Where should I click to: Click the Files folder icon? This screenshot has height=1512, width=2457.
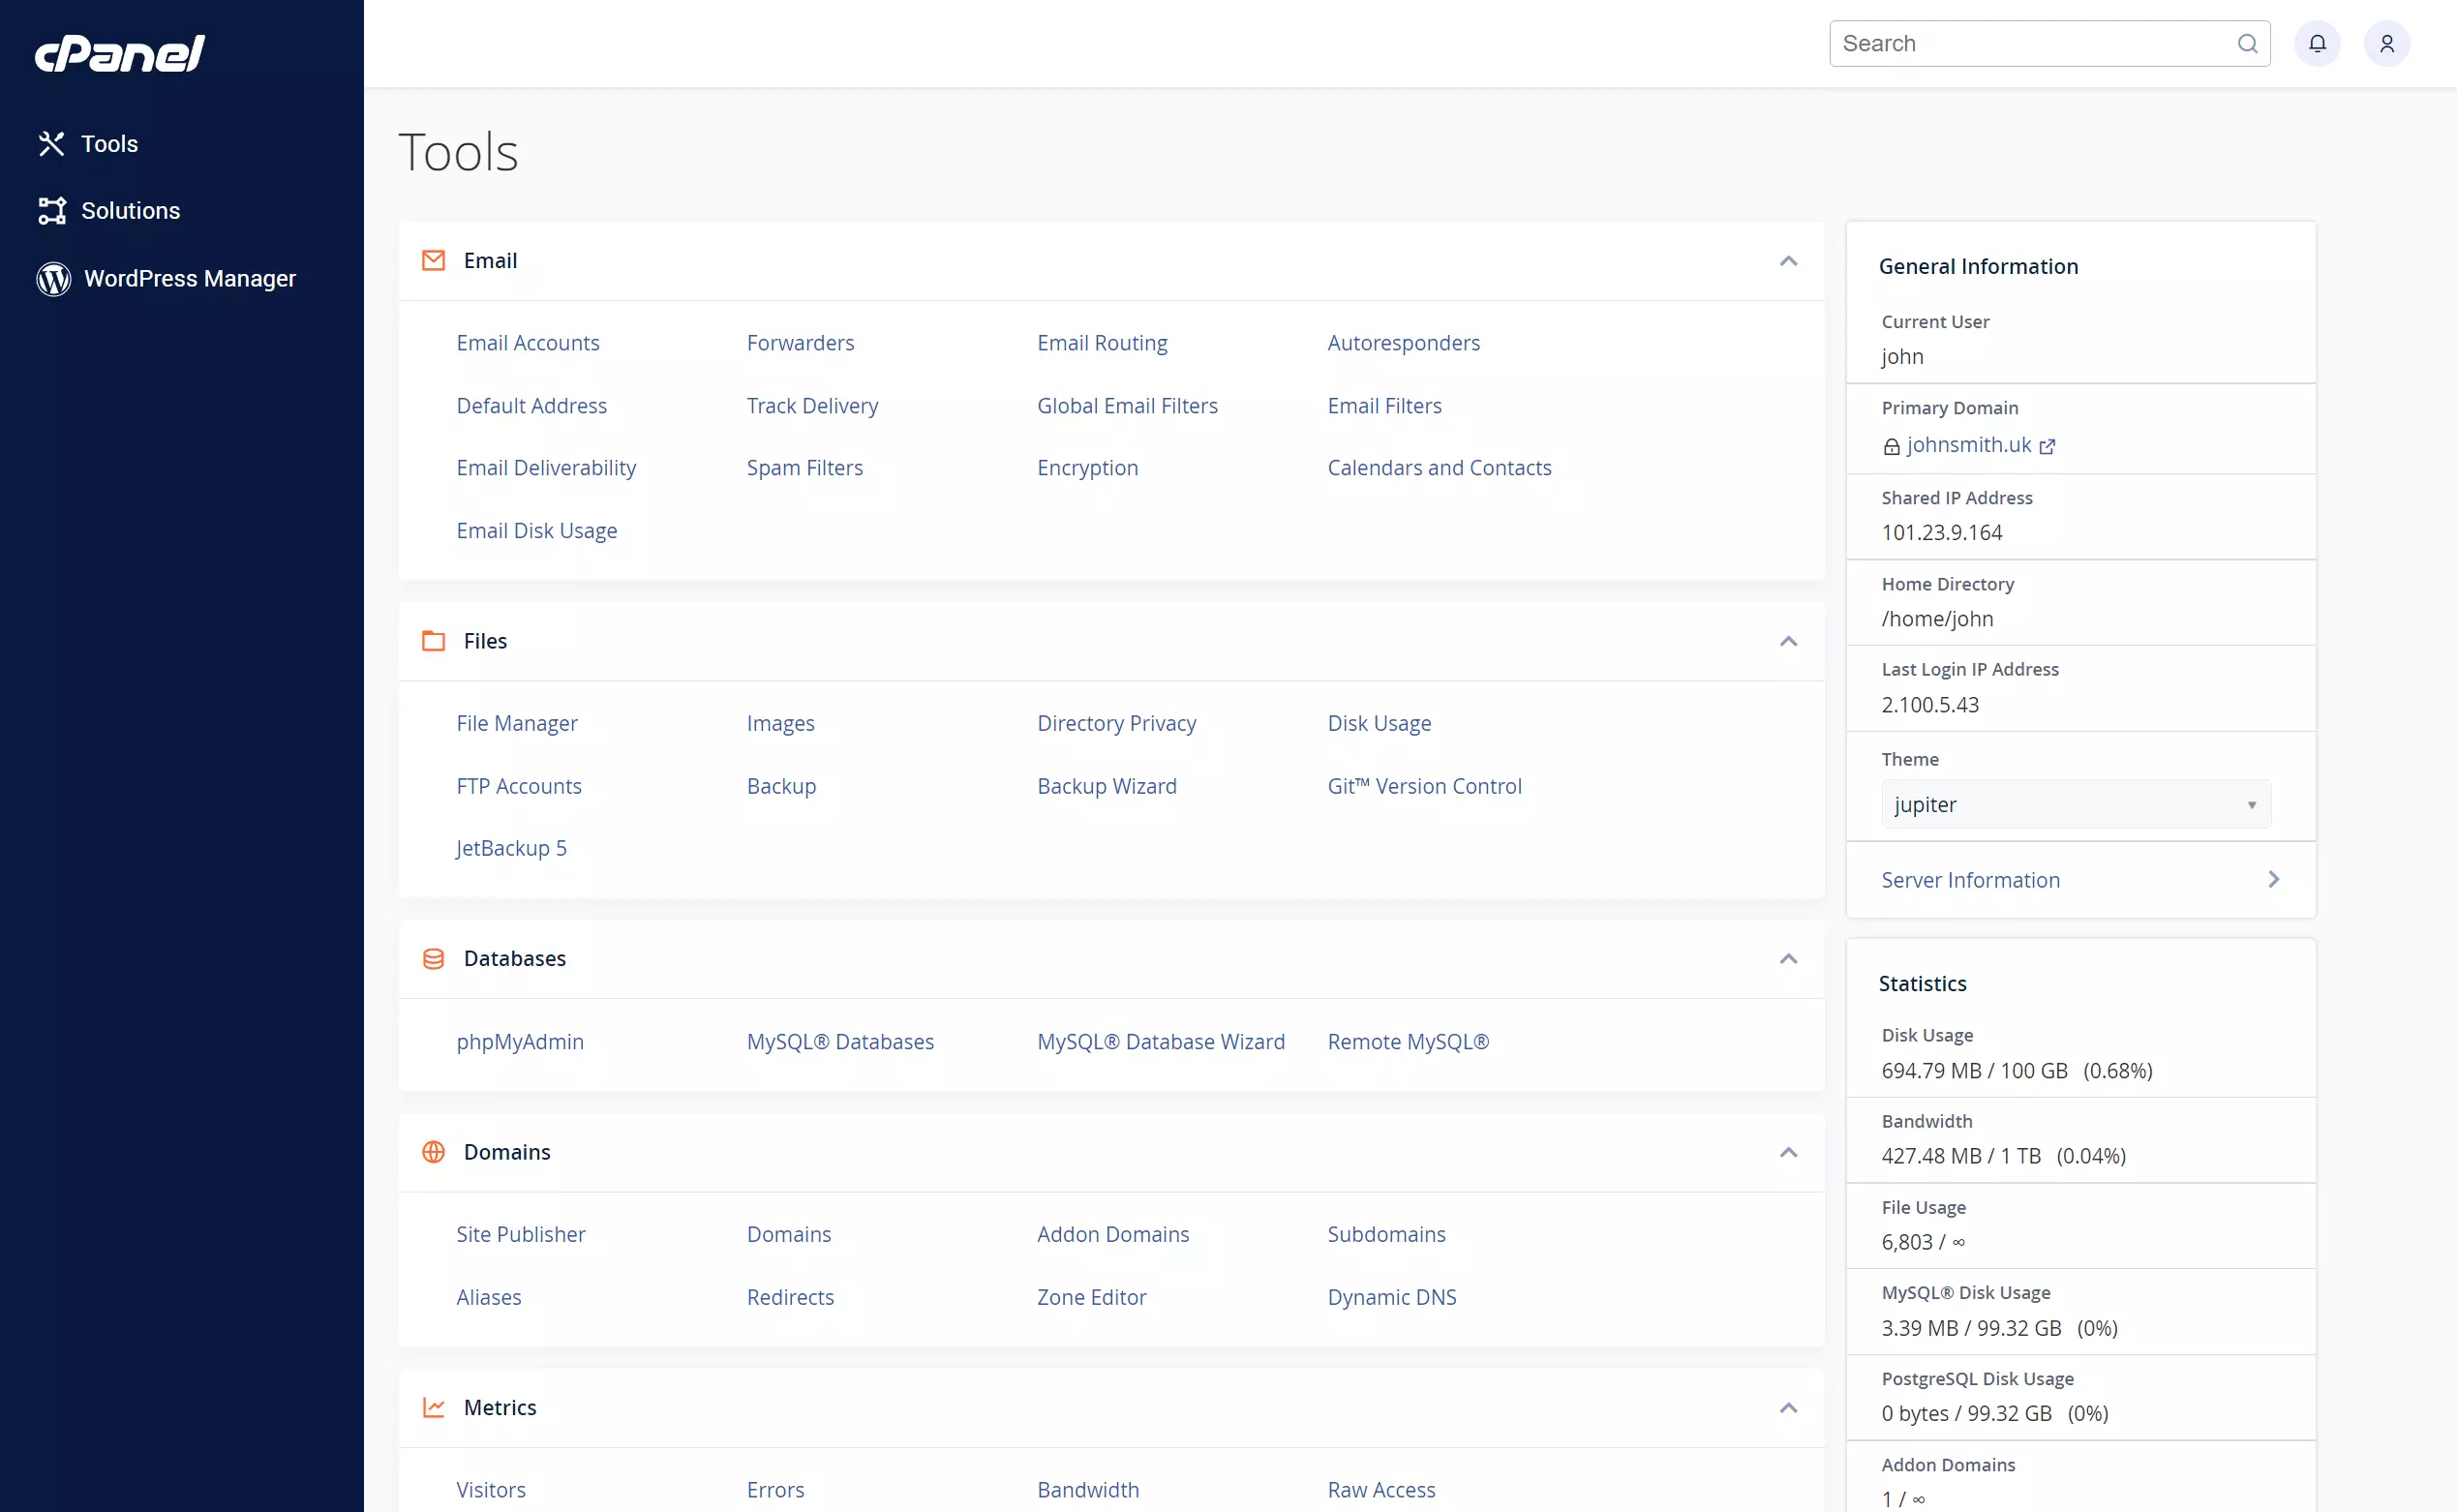click(x=433, y=641)
